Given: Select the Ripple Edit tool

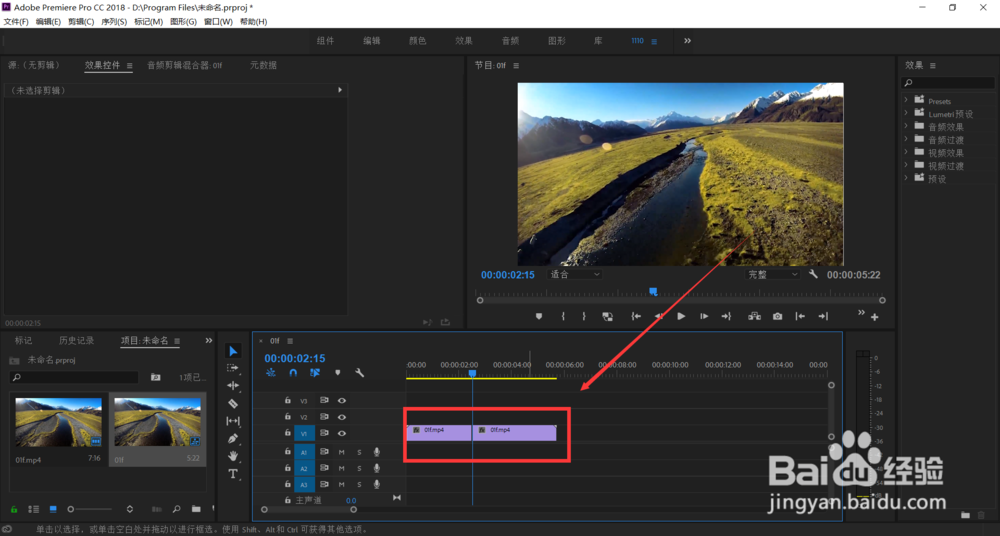Looking at the screenshot, I should (x=233, y=385).
